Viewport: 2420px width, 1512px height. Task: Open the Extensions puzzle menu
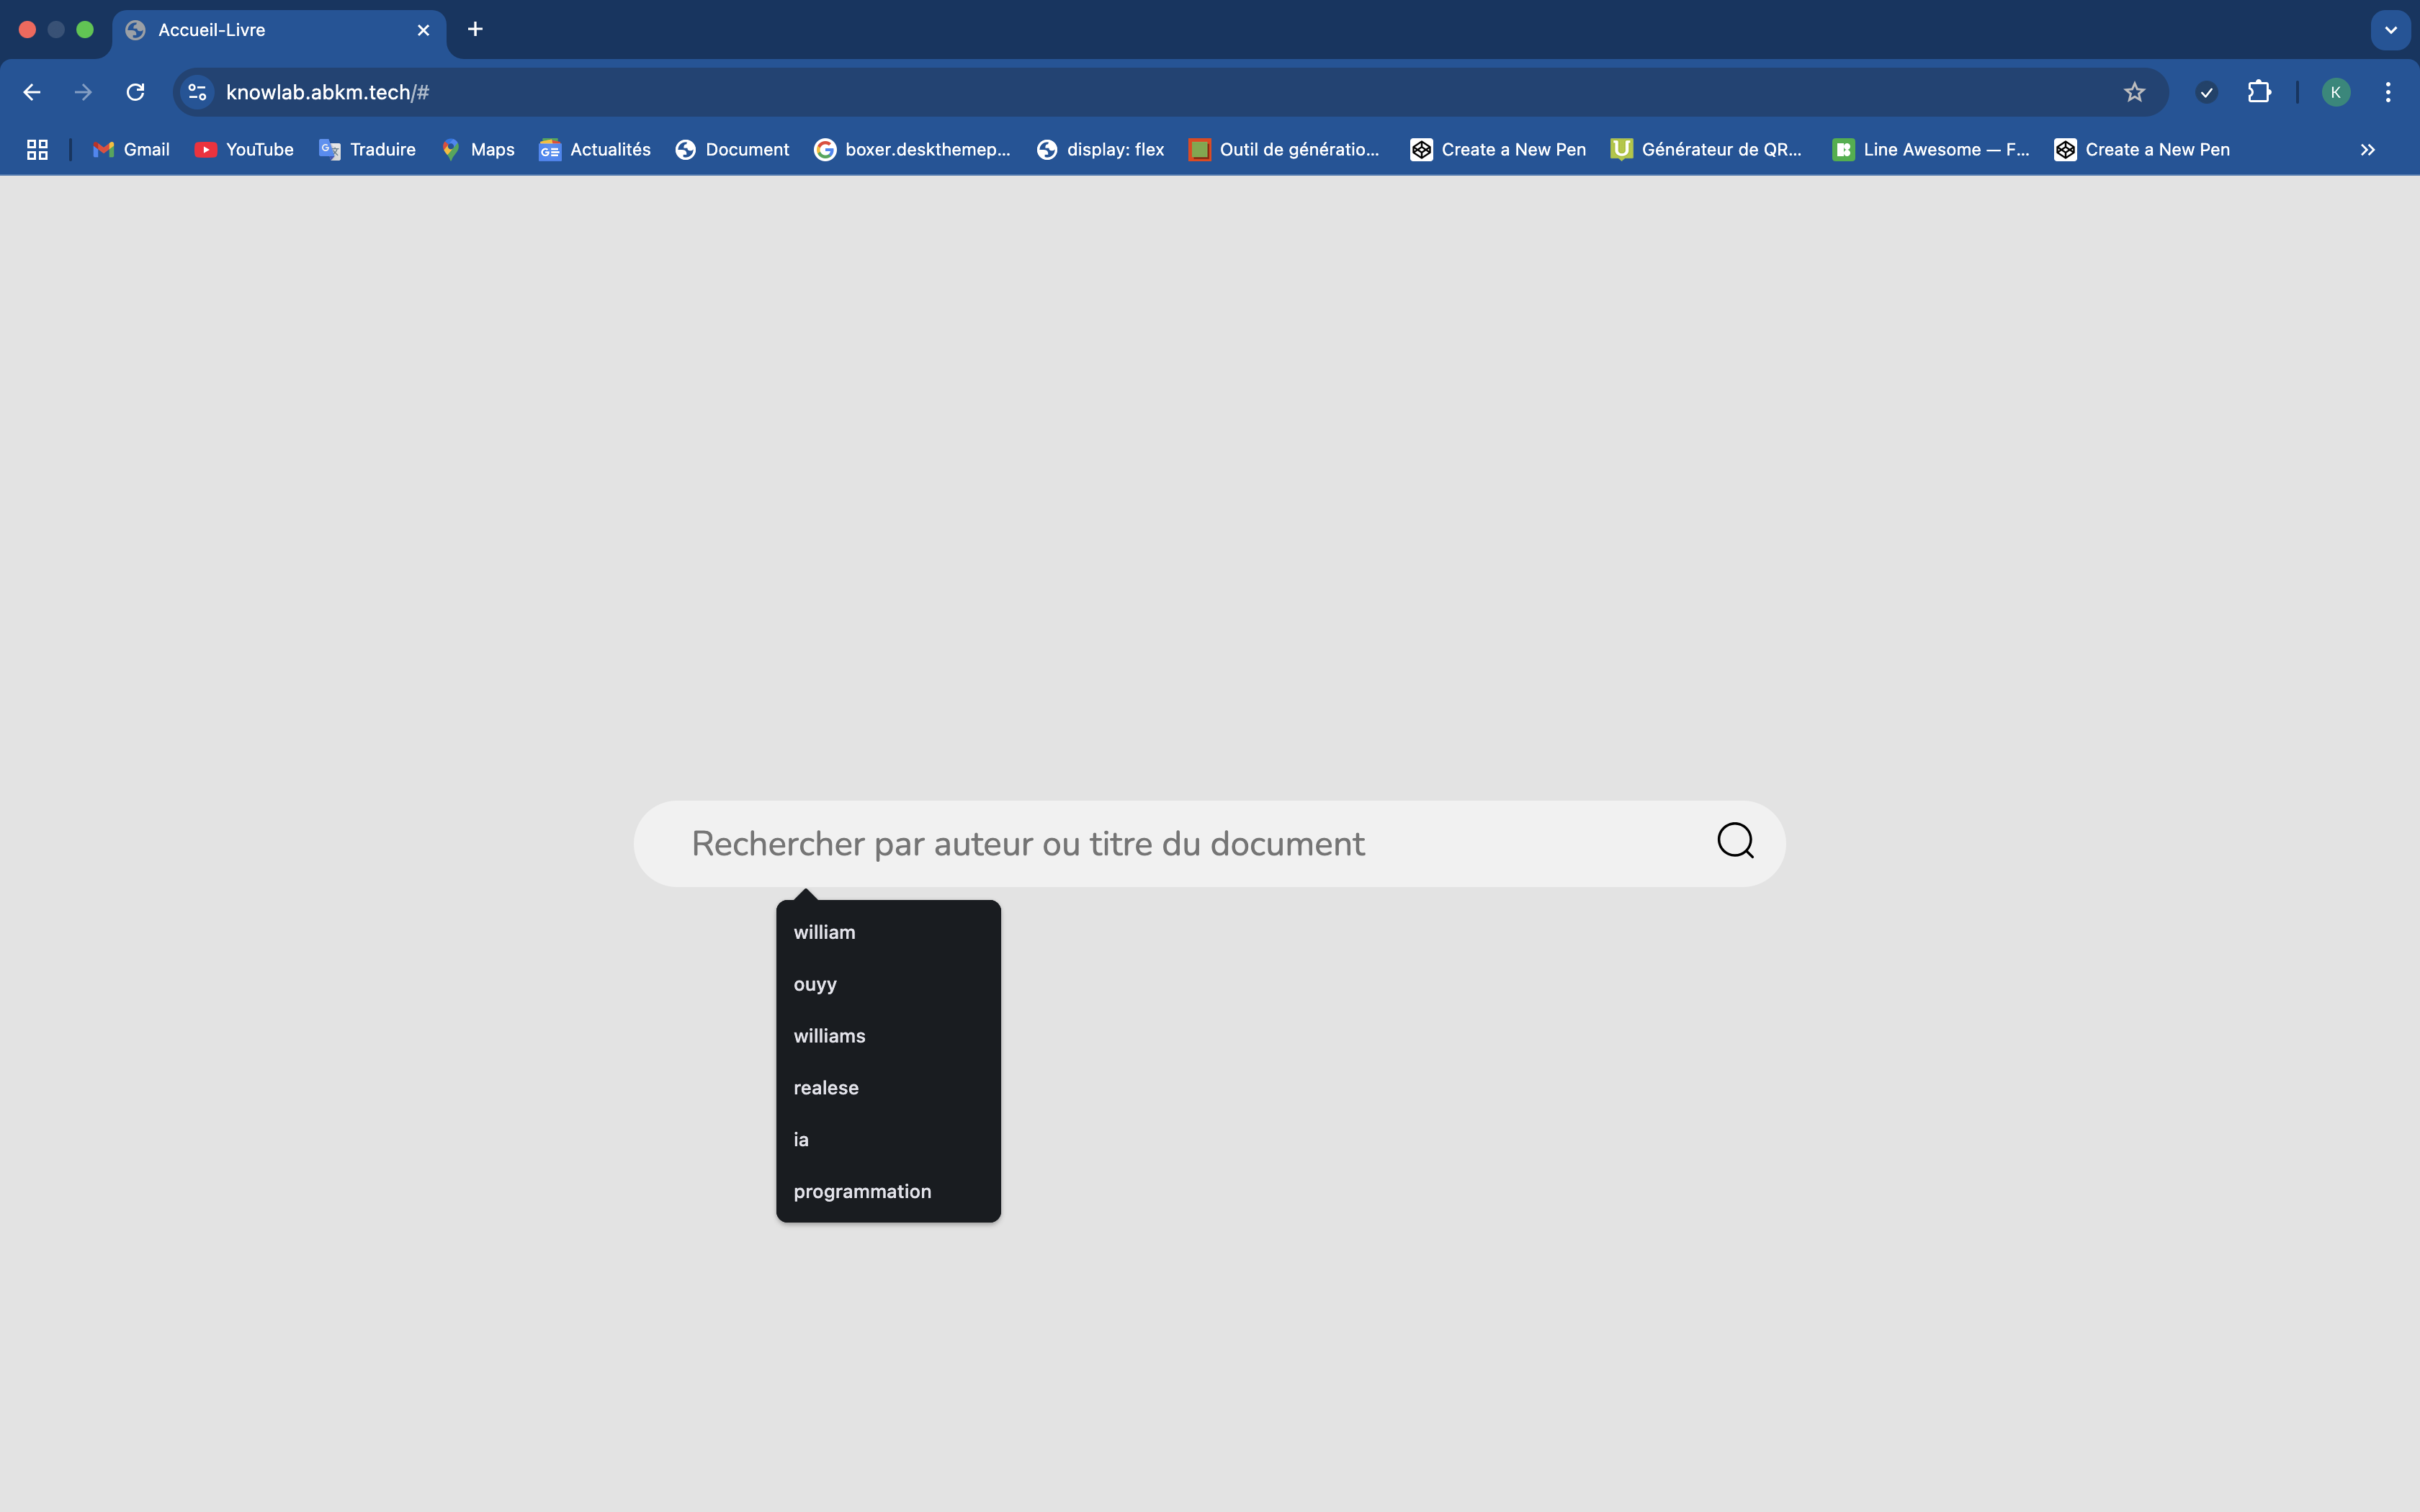[2259, 92]
